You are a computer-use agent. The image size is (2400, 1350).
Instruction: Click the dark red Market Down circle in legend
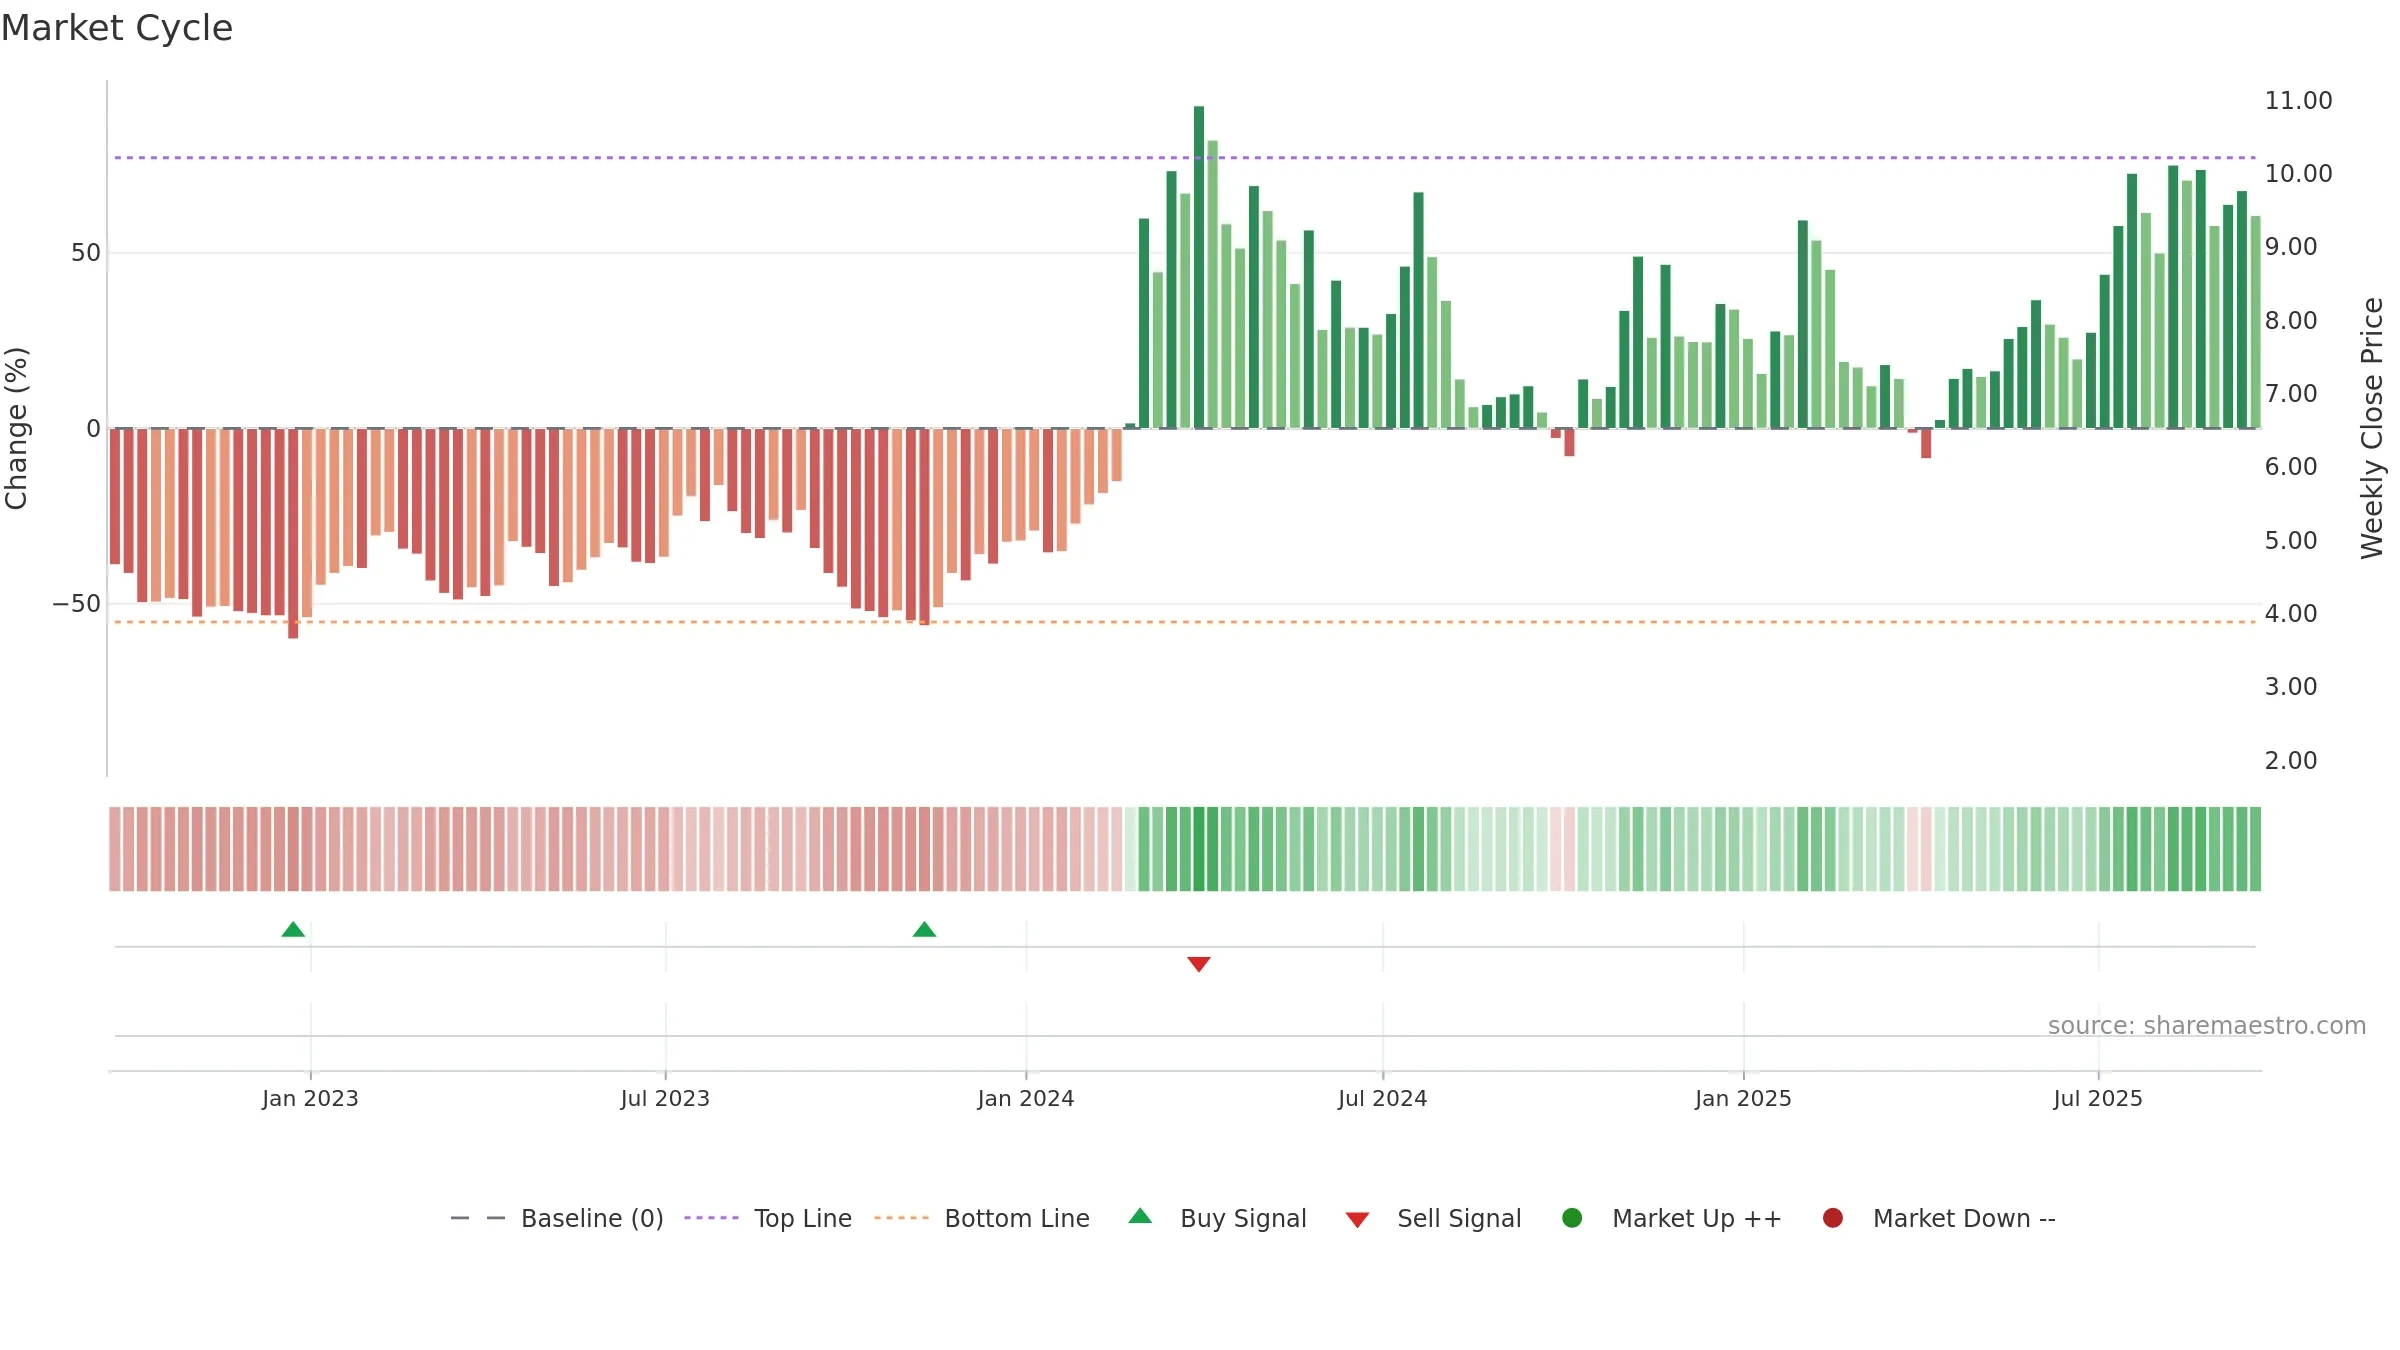(1833, 1218)
